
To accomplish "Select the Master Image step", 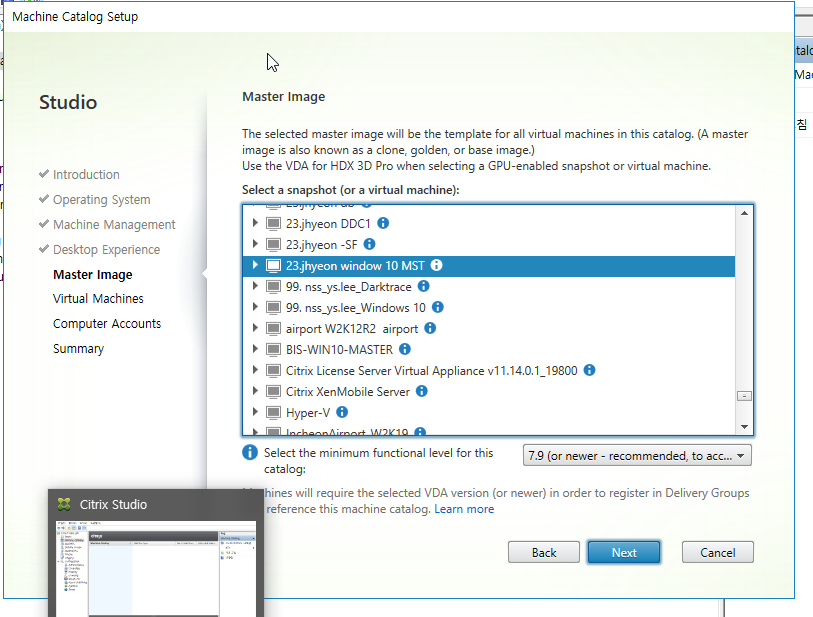I will [92, 274].
